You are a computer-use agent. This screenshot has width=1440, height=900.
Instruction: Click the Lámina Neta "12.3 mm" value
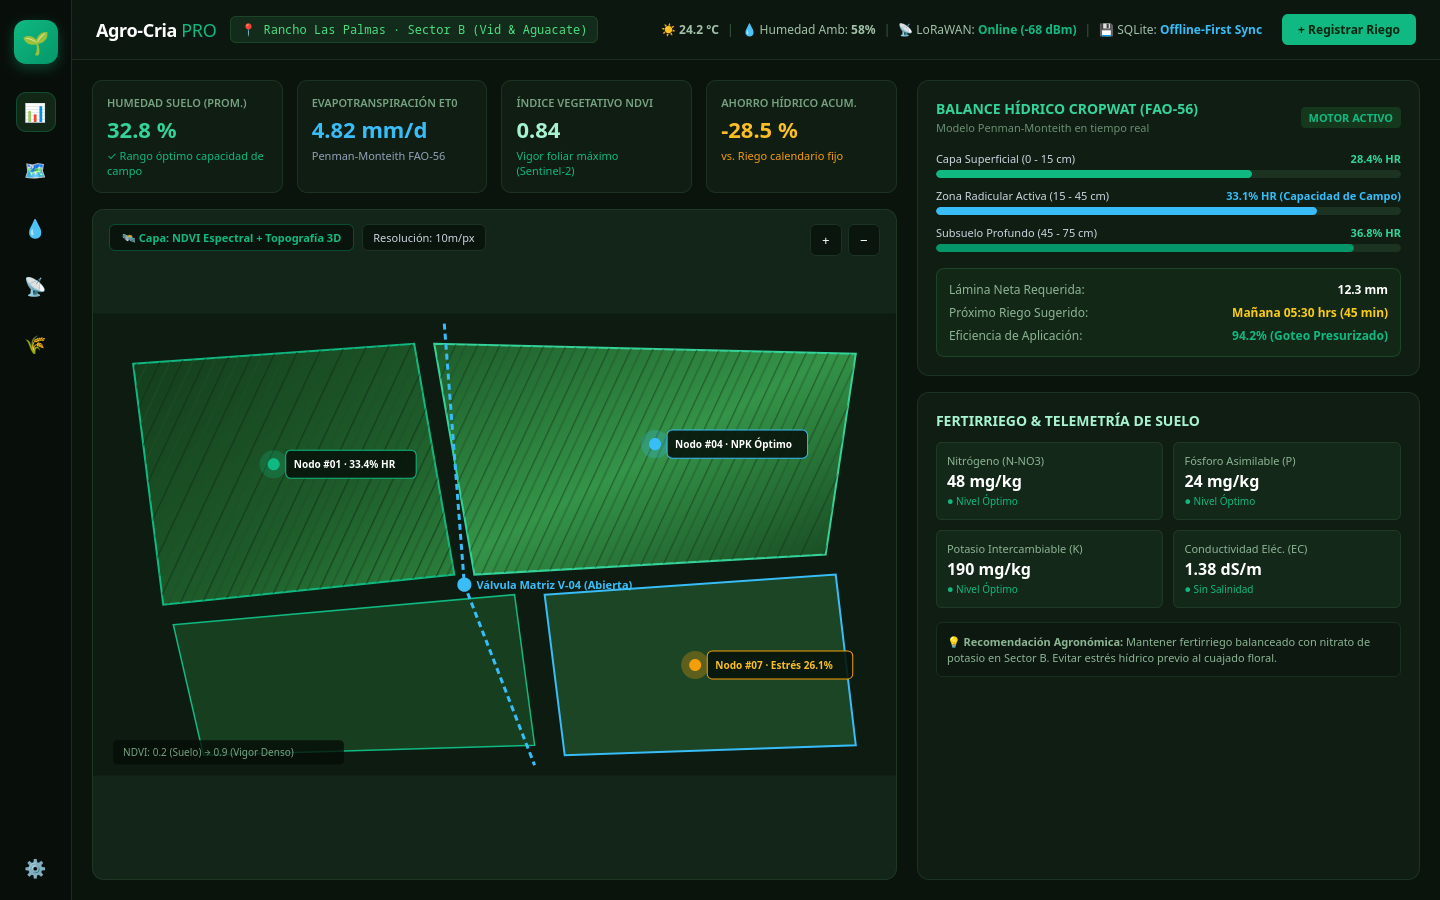(x=1363, y=290)
